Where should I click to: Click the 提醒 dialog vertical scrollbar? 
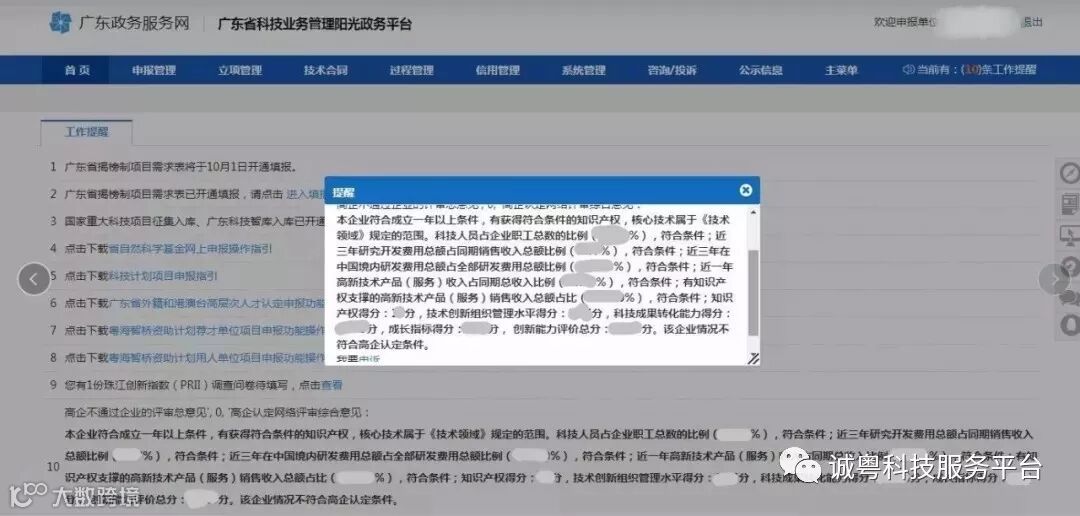coord(753,293)
